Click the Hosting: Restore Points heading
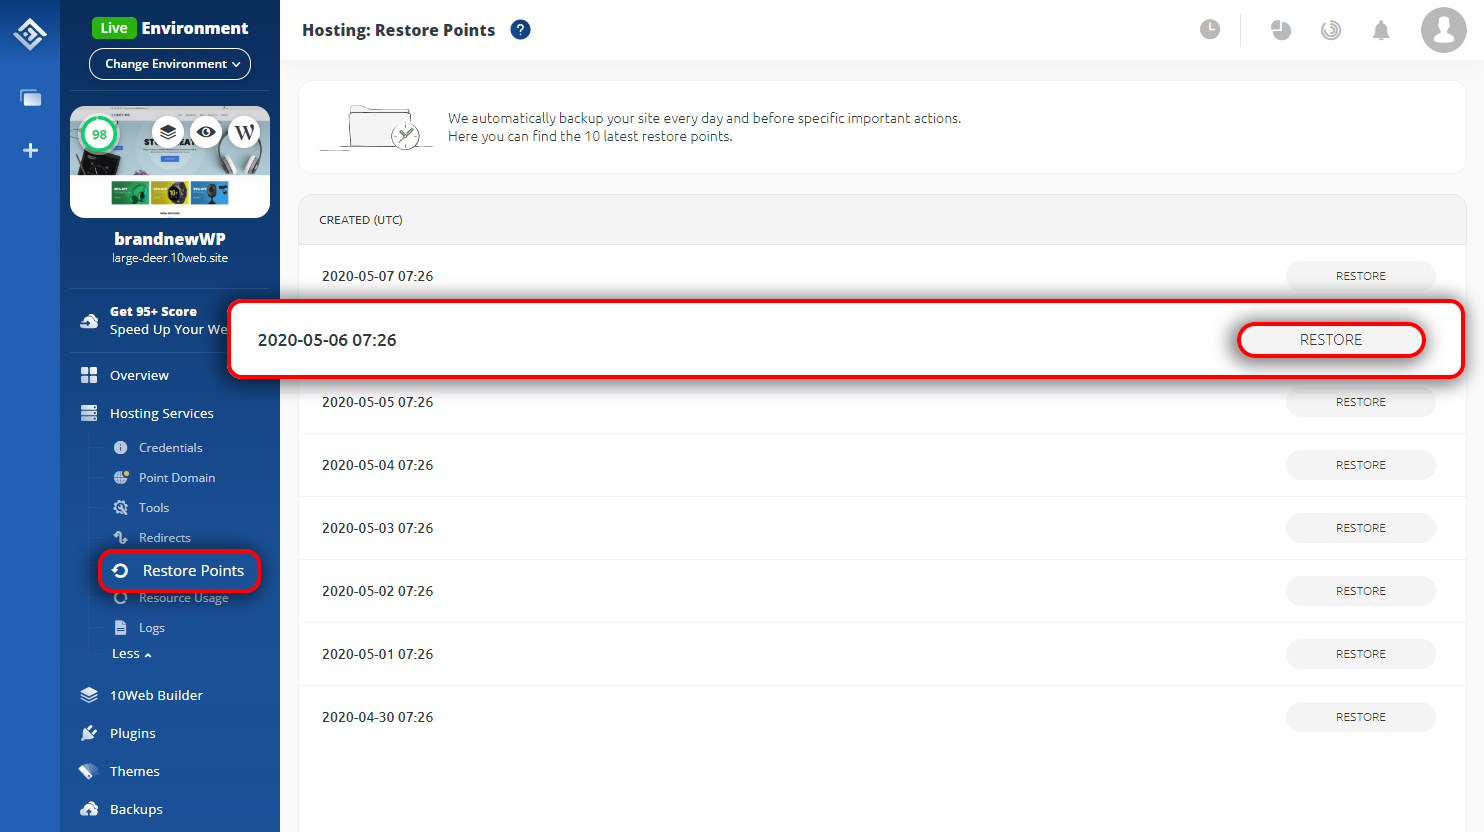This screenshot has width=1484, height=832. click(x=398, y=30)
